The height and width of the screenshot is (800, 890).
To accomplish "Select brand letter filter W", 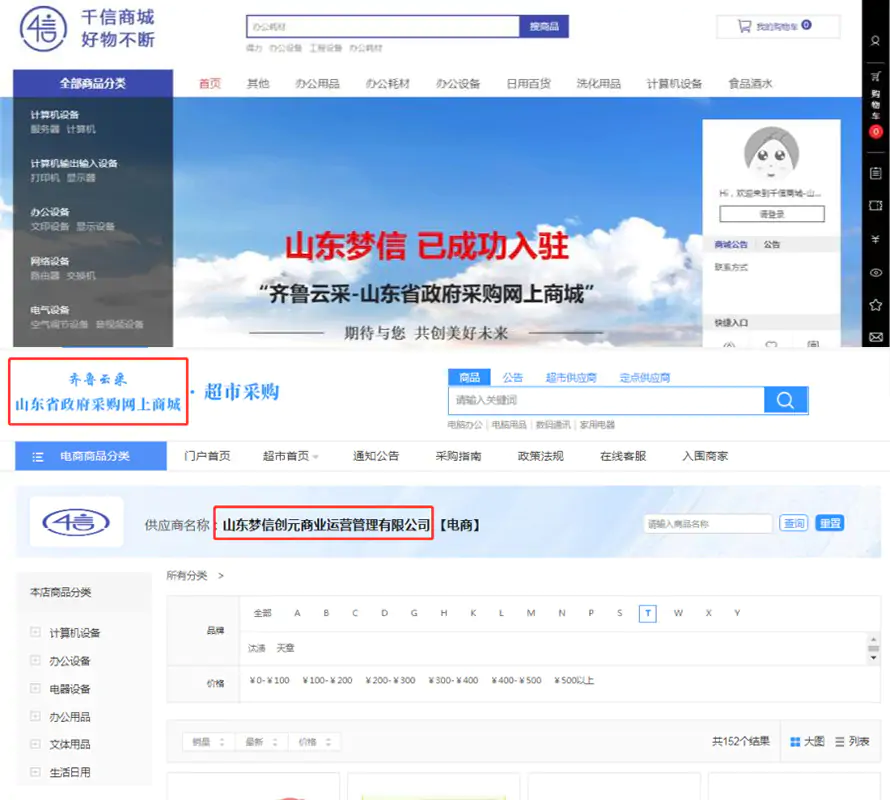I will [678, 613].
